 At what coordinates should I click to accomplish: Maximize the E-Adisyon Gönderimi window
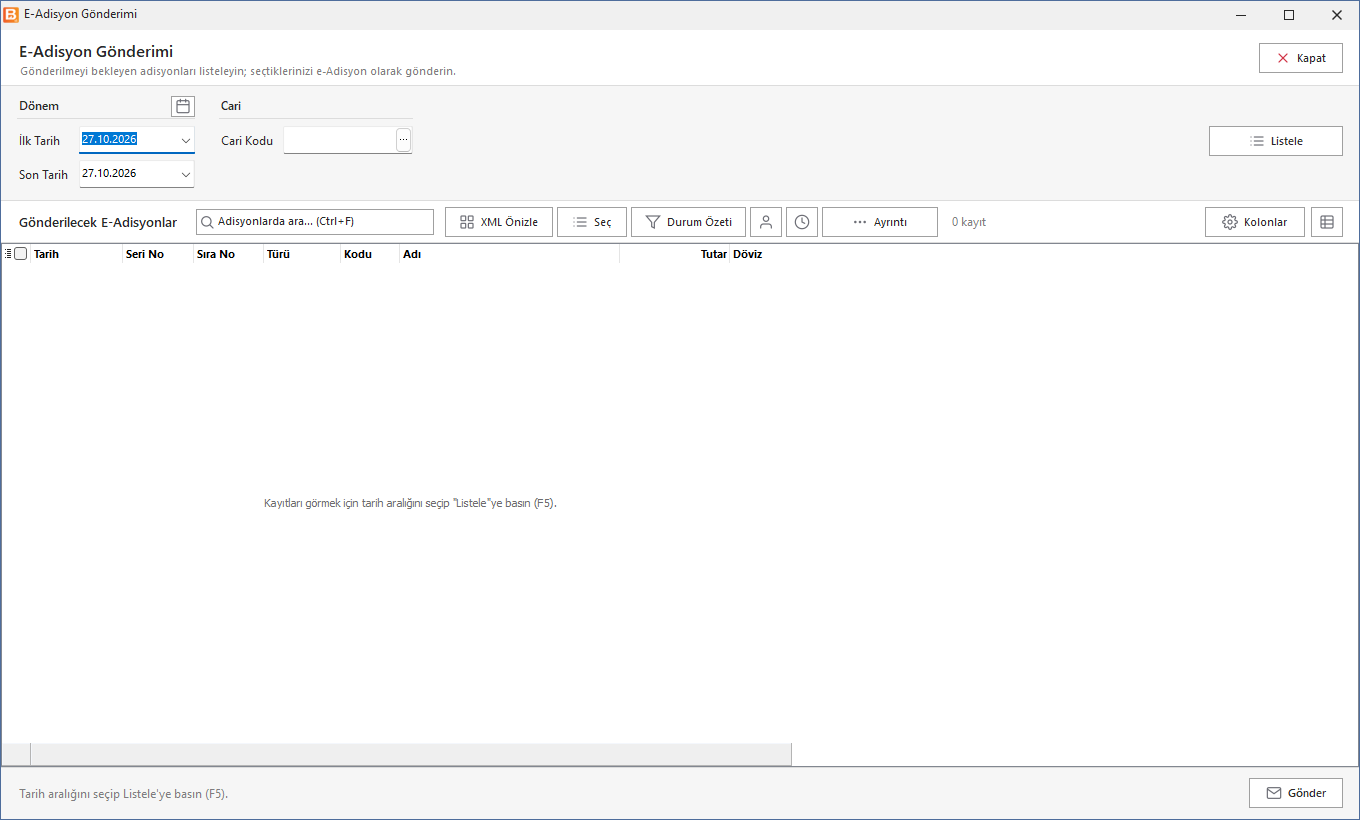point(1289,15)
